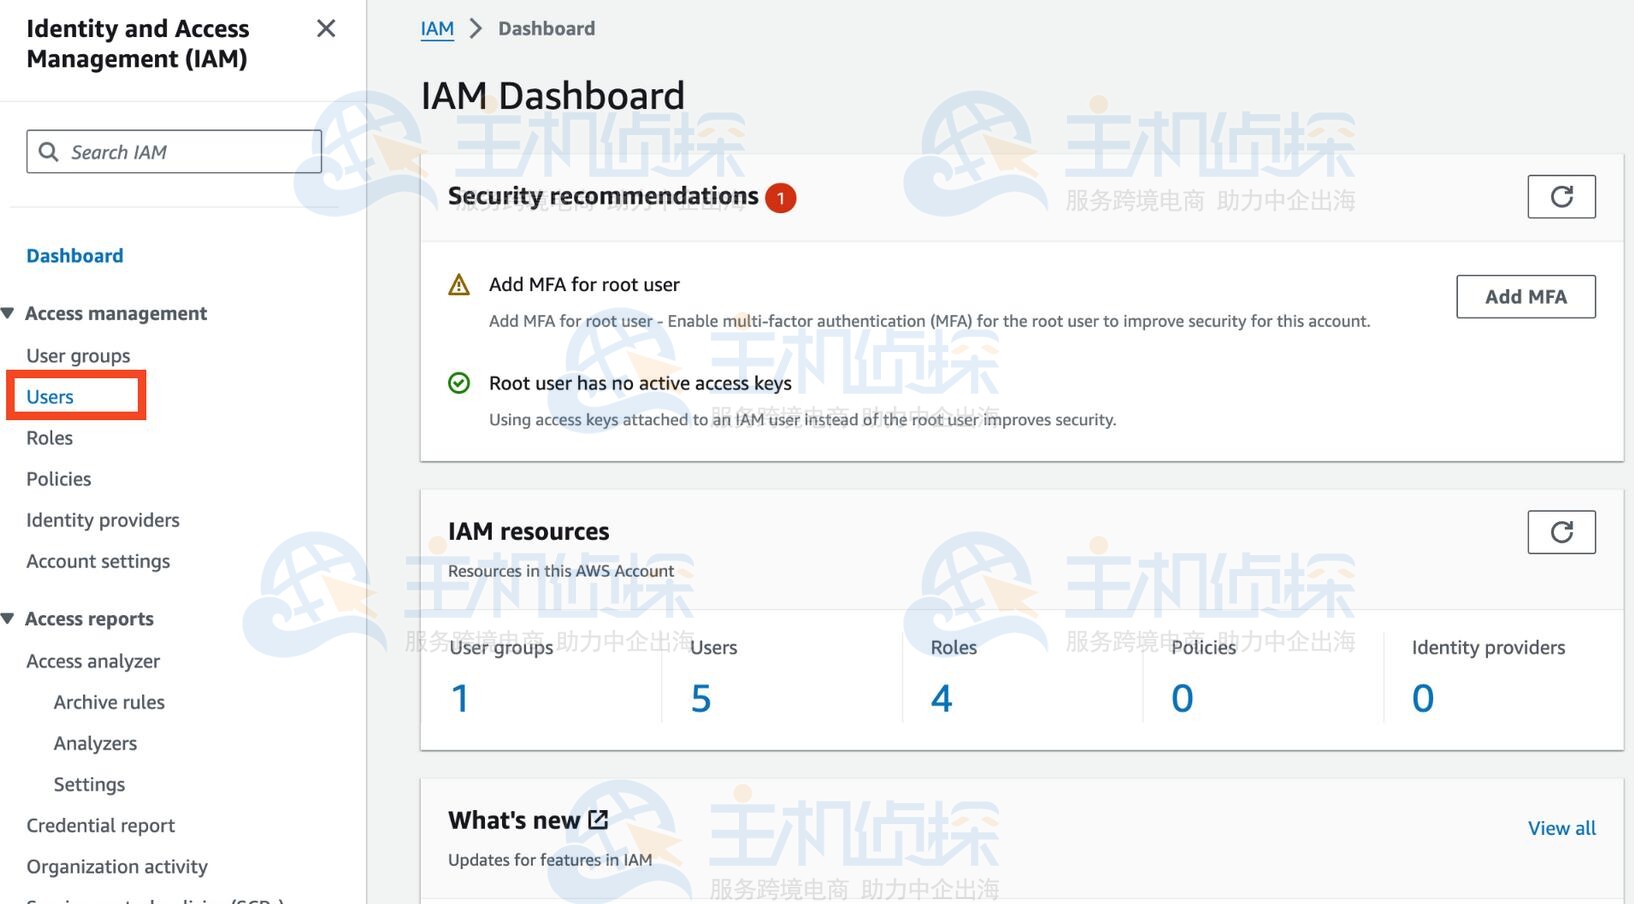Select Credential report in the sidebar

coord(100,824)
